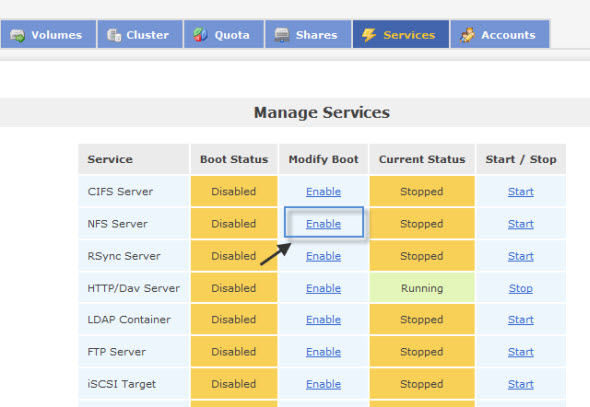Start the CIFS Server
This screenshot has height=407, width=590.
(x=521, y=191)
